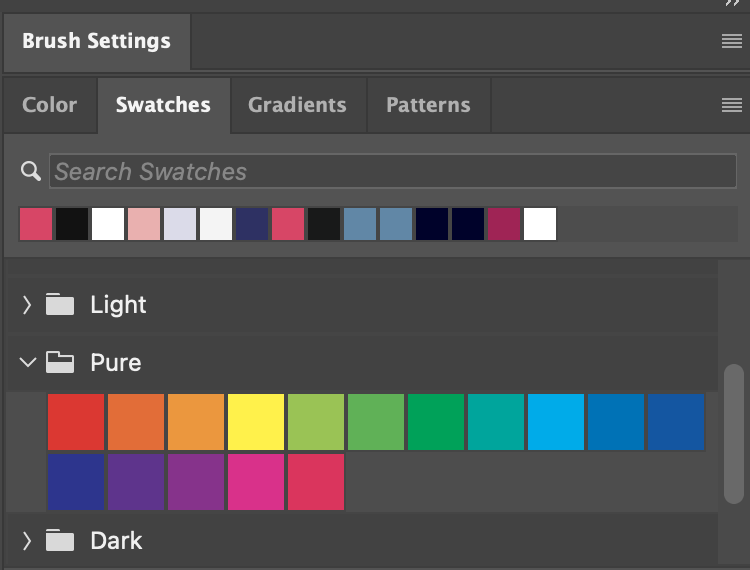
Task: Expand the Light swatch group
Action: pyautogui.click(x=27, y=305)
